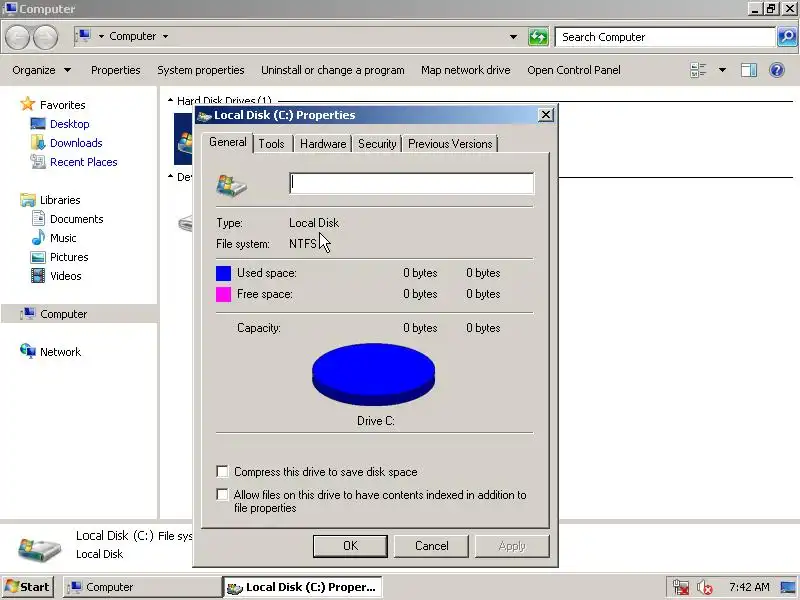
Task: Click the Music note icon
Action: 38,238
